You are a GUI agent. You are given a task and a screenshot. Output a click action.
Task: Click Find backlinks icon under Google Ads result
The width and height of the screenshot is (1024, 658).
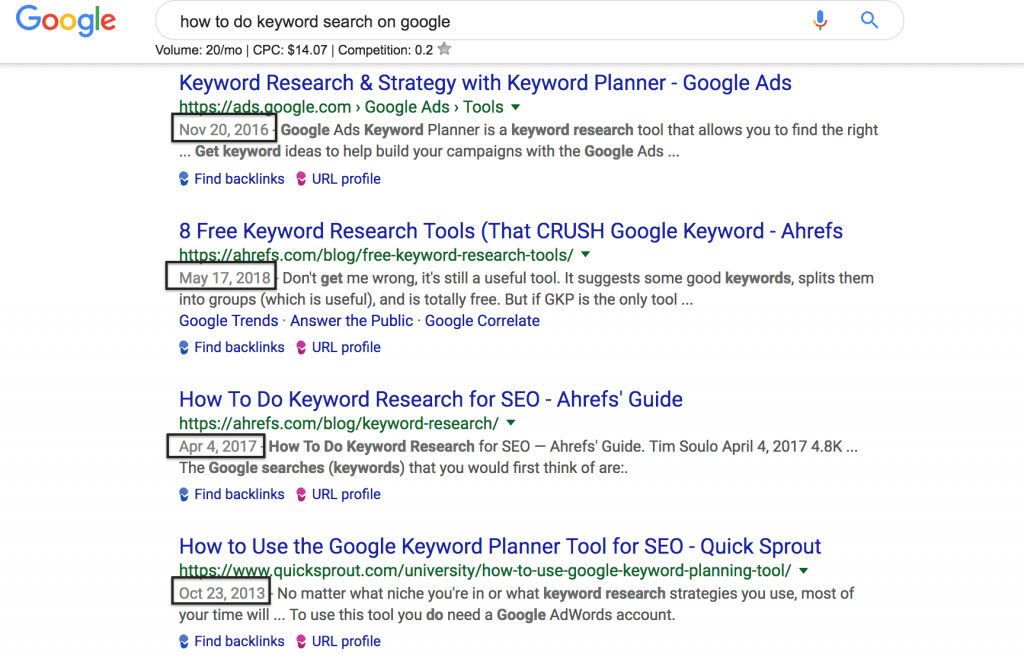[x=184, y=179]
